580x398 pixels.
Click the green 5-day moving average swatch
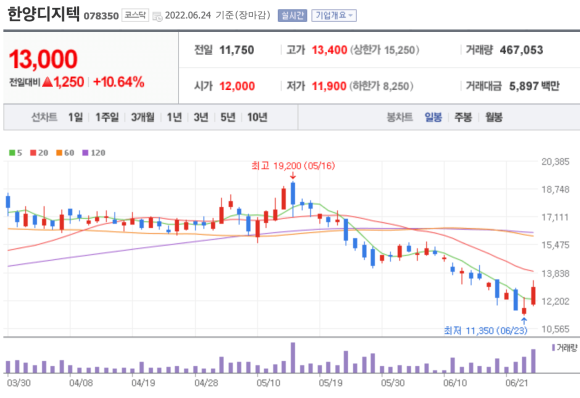(12, 153)
